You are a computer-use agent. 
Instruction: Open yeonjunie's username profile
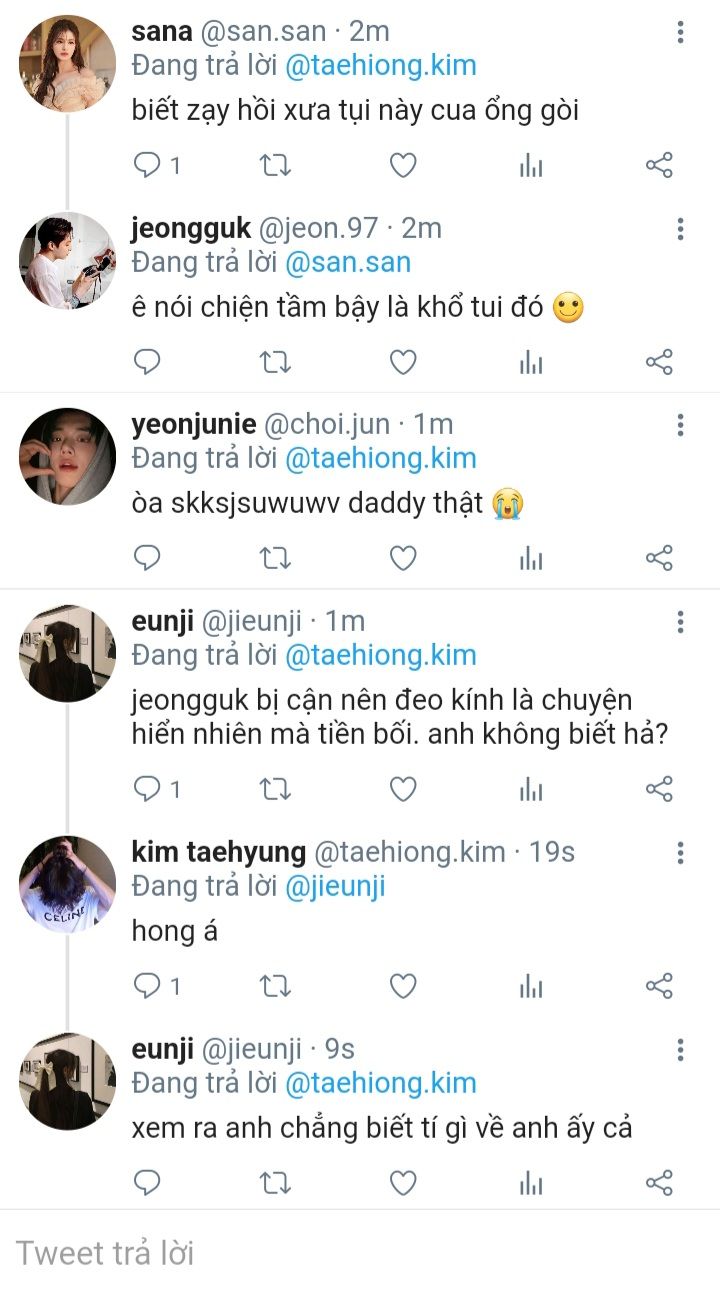(193, 425)
